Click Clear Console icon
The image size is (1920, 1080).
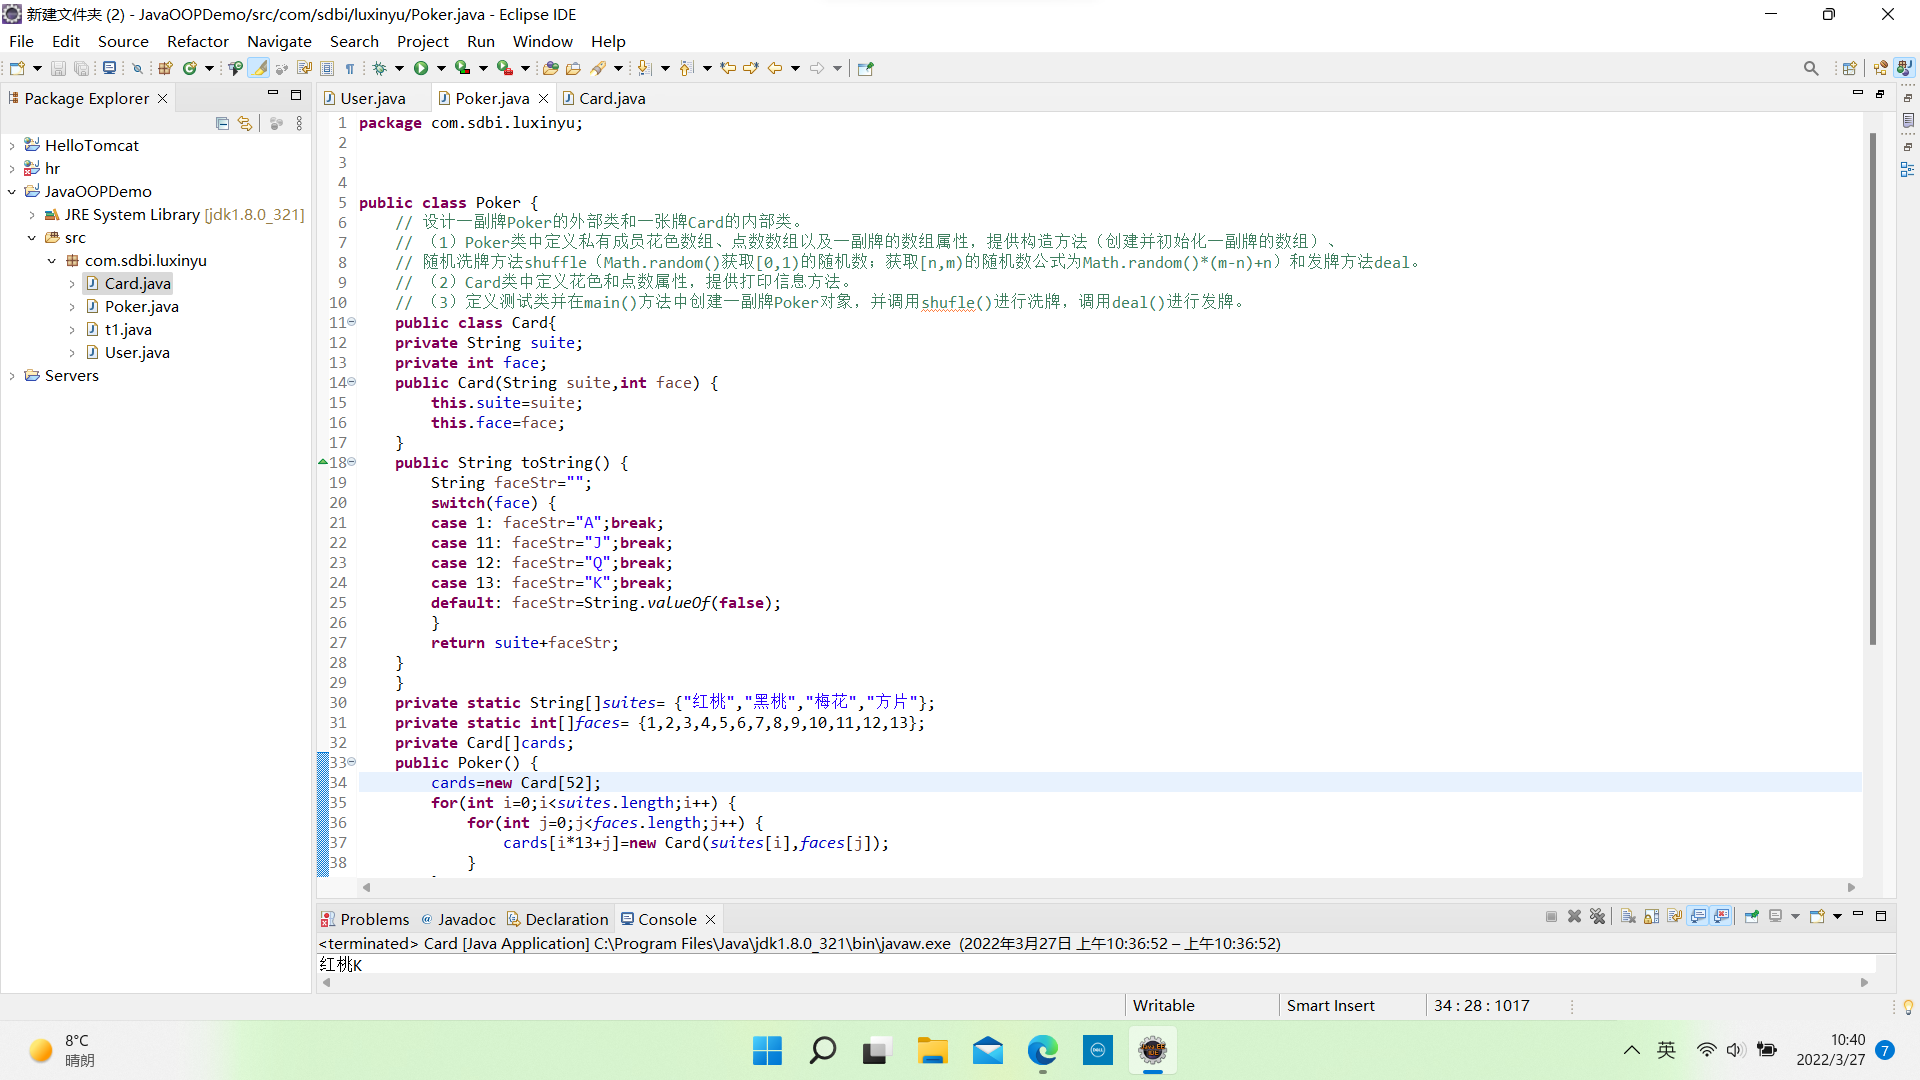coord(1628,916)
